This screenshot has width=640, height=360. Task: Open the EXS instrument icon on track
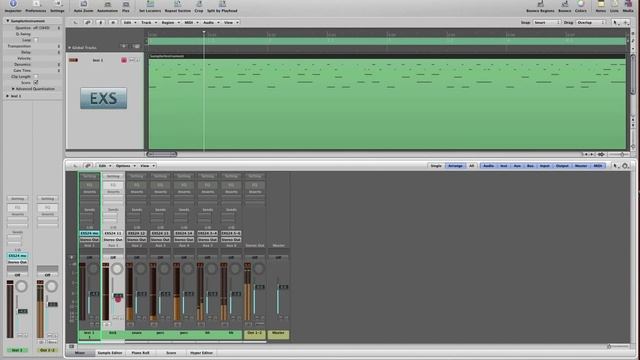103,98
